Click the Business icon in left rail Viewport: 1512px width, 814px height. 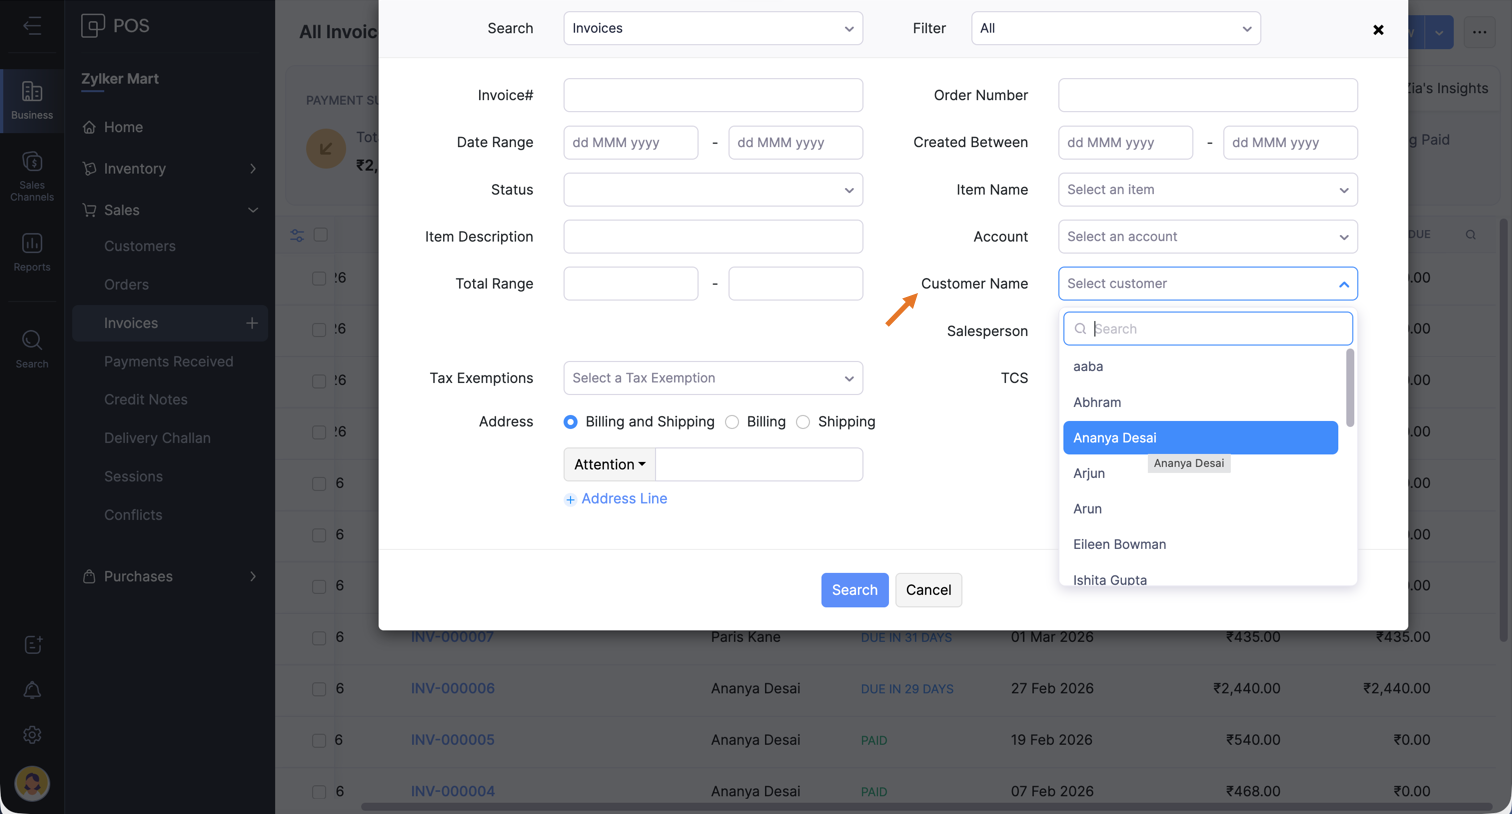[x=32, y=99]
